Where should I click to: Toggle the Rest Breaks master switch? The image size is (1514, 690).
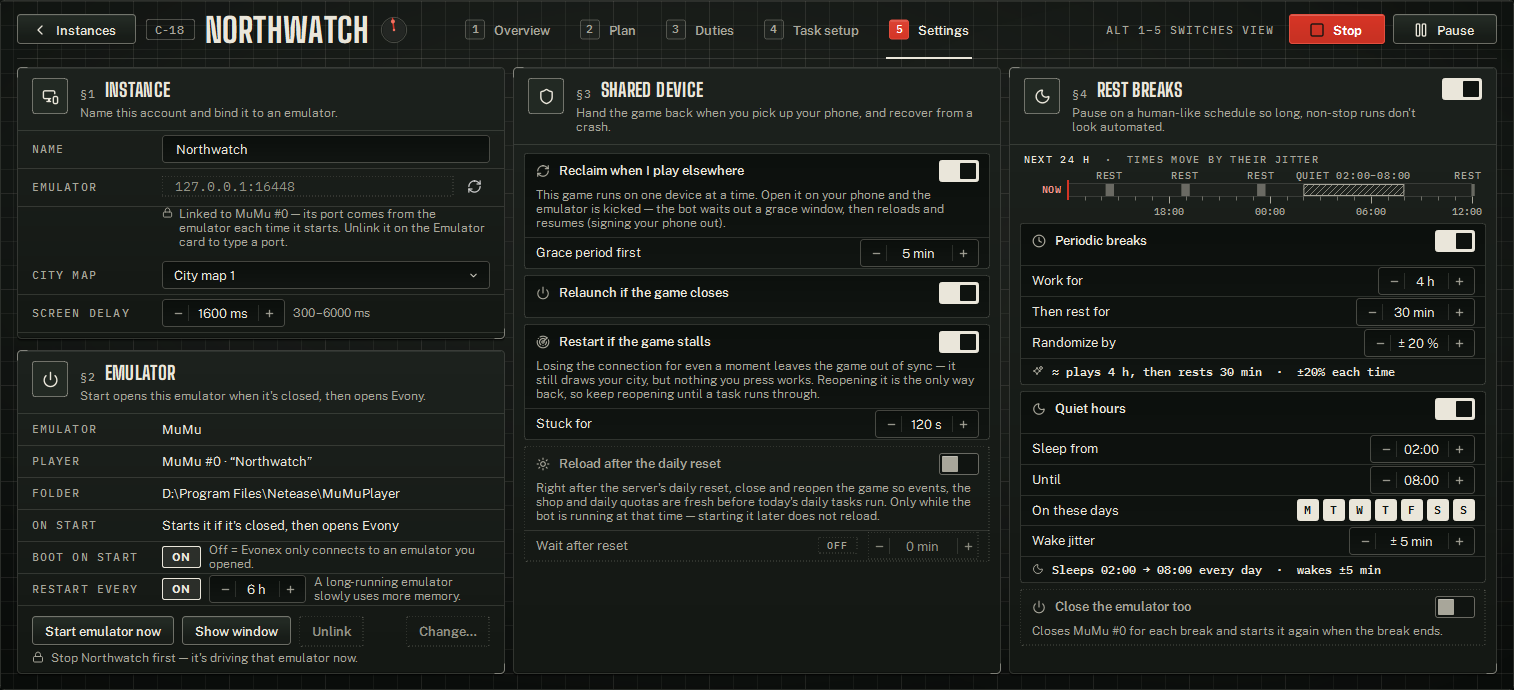tap(1461, 89)
